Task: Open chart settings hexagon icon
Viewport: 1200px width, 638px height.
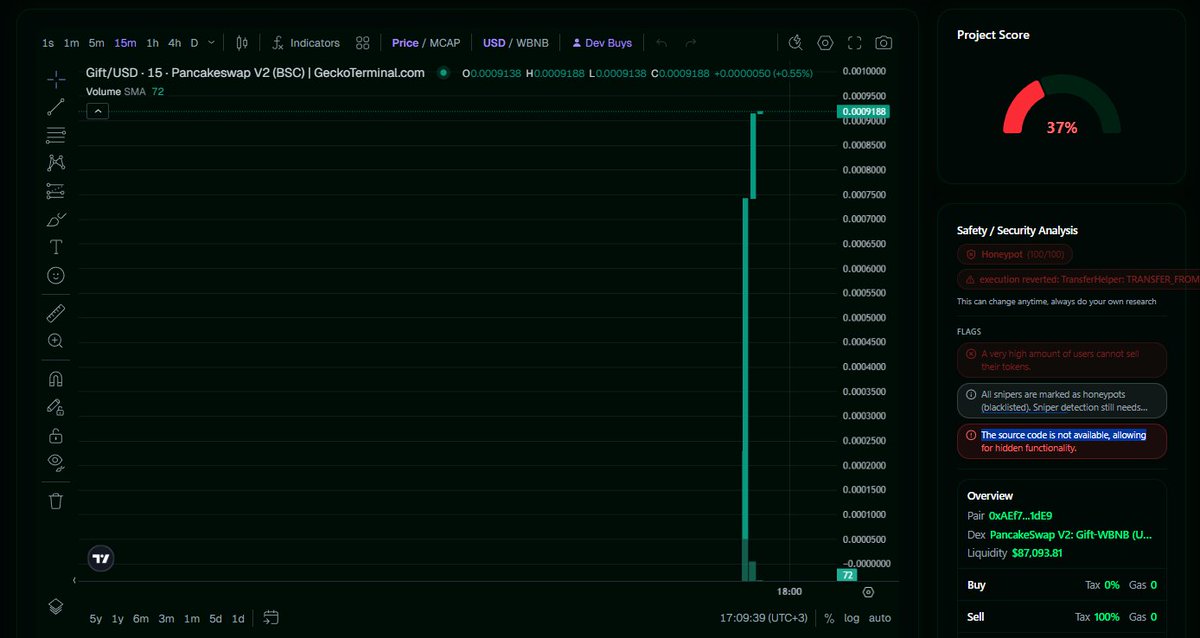Action: click(x=825, y=43)
